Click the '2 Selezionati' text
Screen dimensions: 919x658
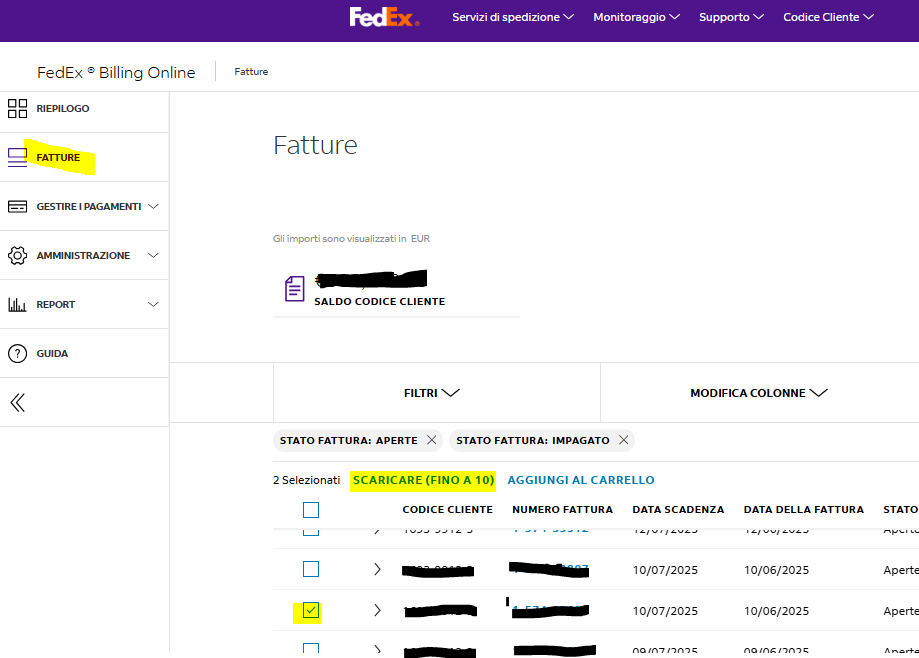point(307,480)
